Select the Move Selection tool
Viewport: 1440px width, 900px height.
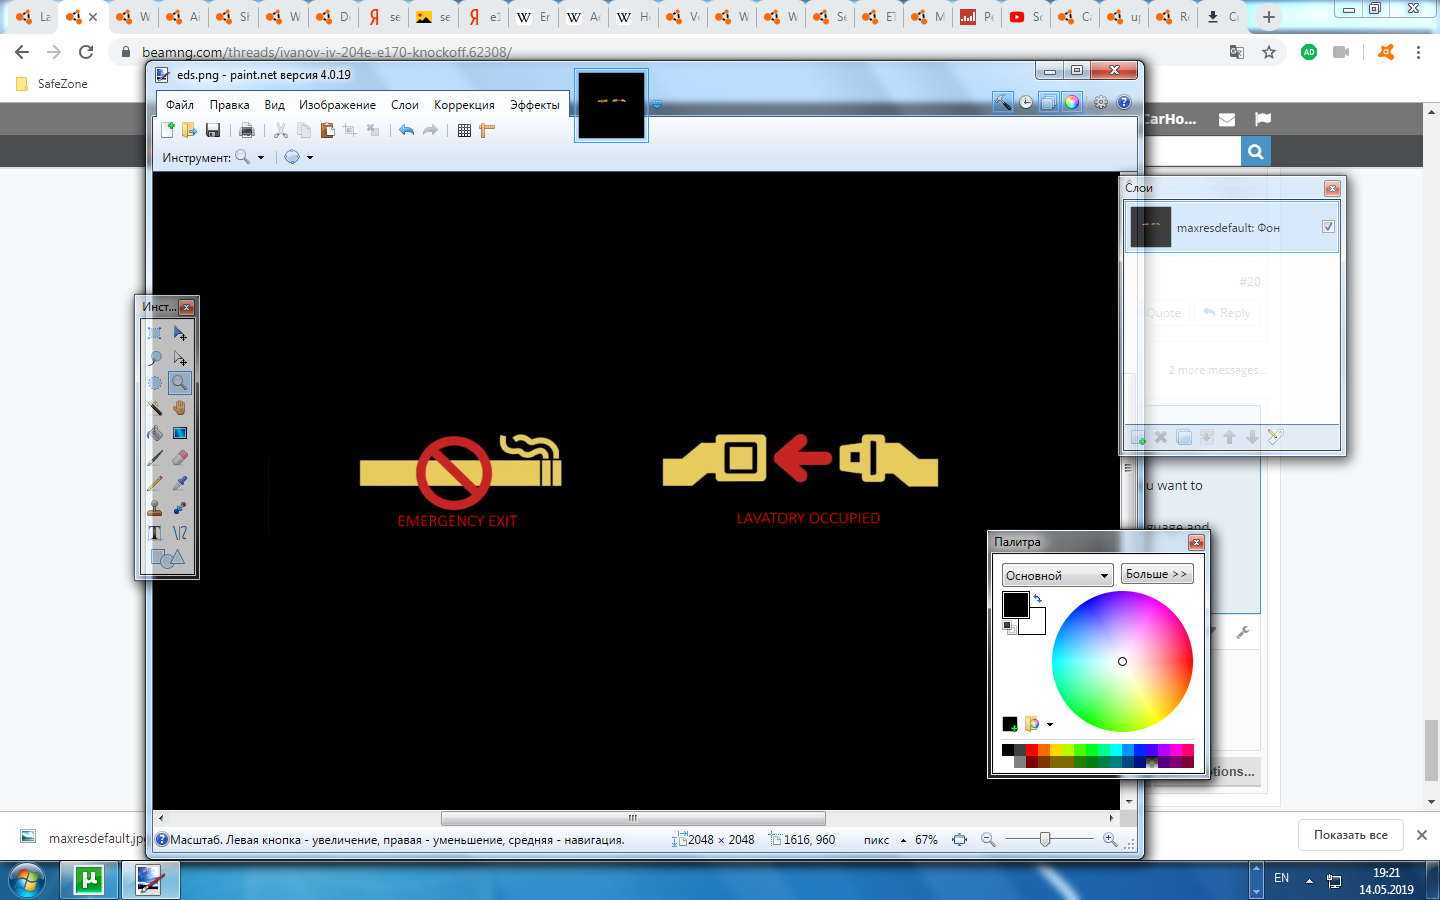point(180,358)
